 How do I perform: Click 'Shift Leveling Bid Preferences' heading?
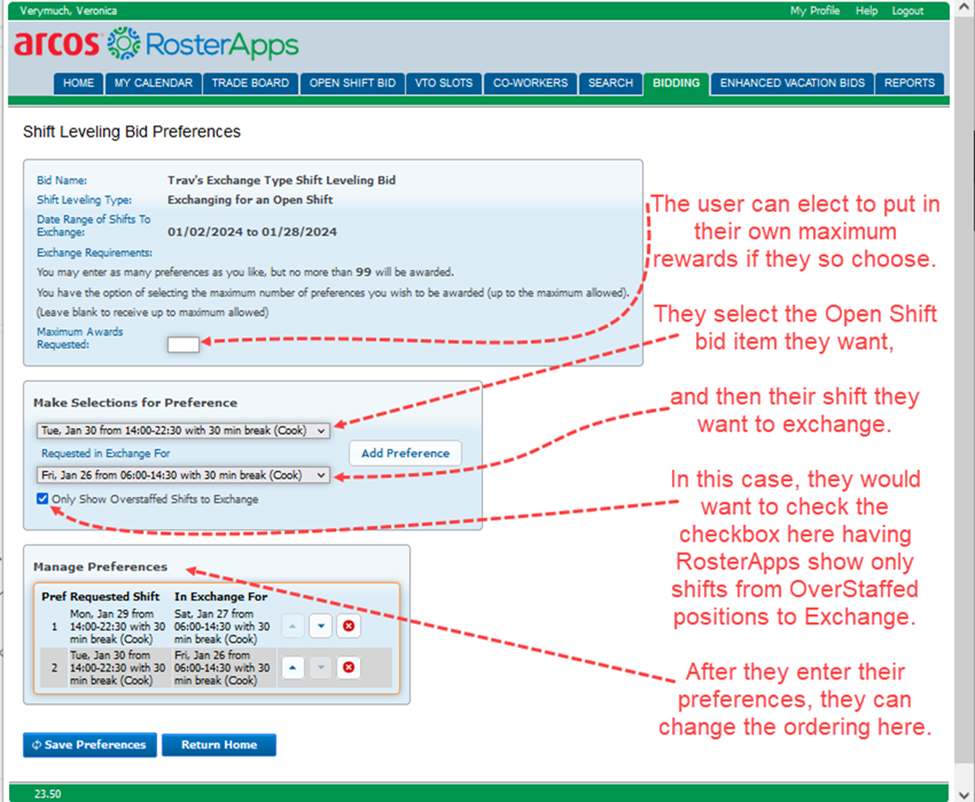132,132
